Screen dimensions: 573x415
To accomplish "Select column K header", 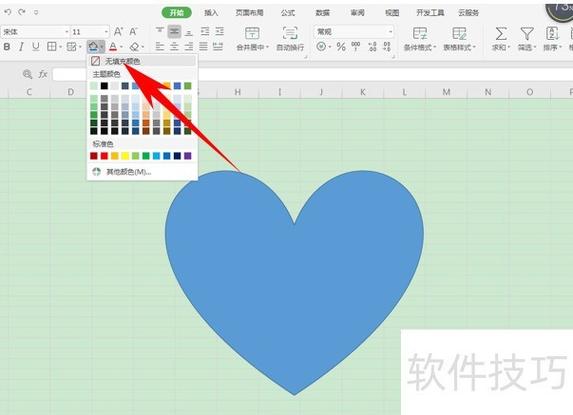I will (x=363, y=92).
